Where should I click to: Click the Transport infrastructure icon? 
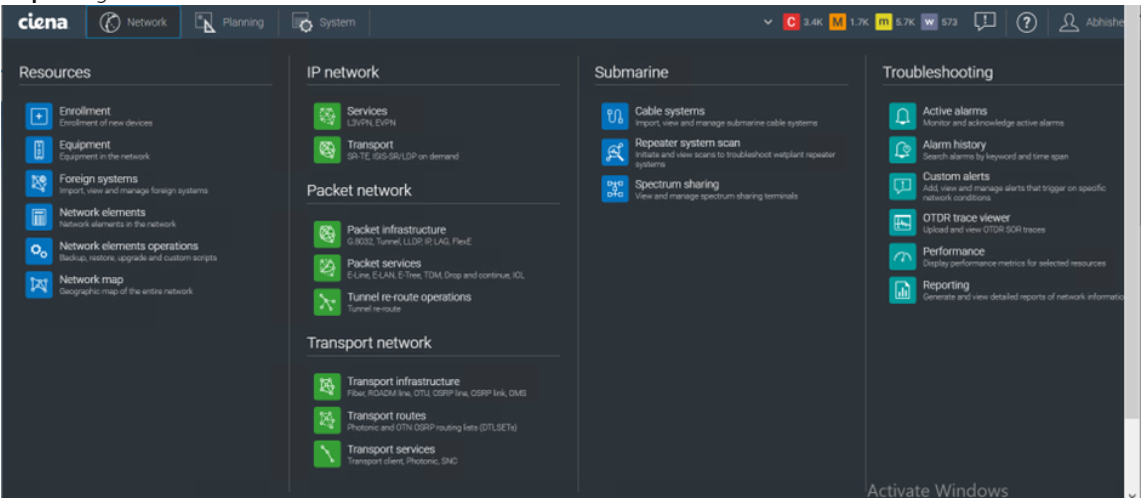[x=327, y=387]
